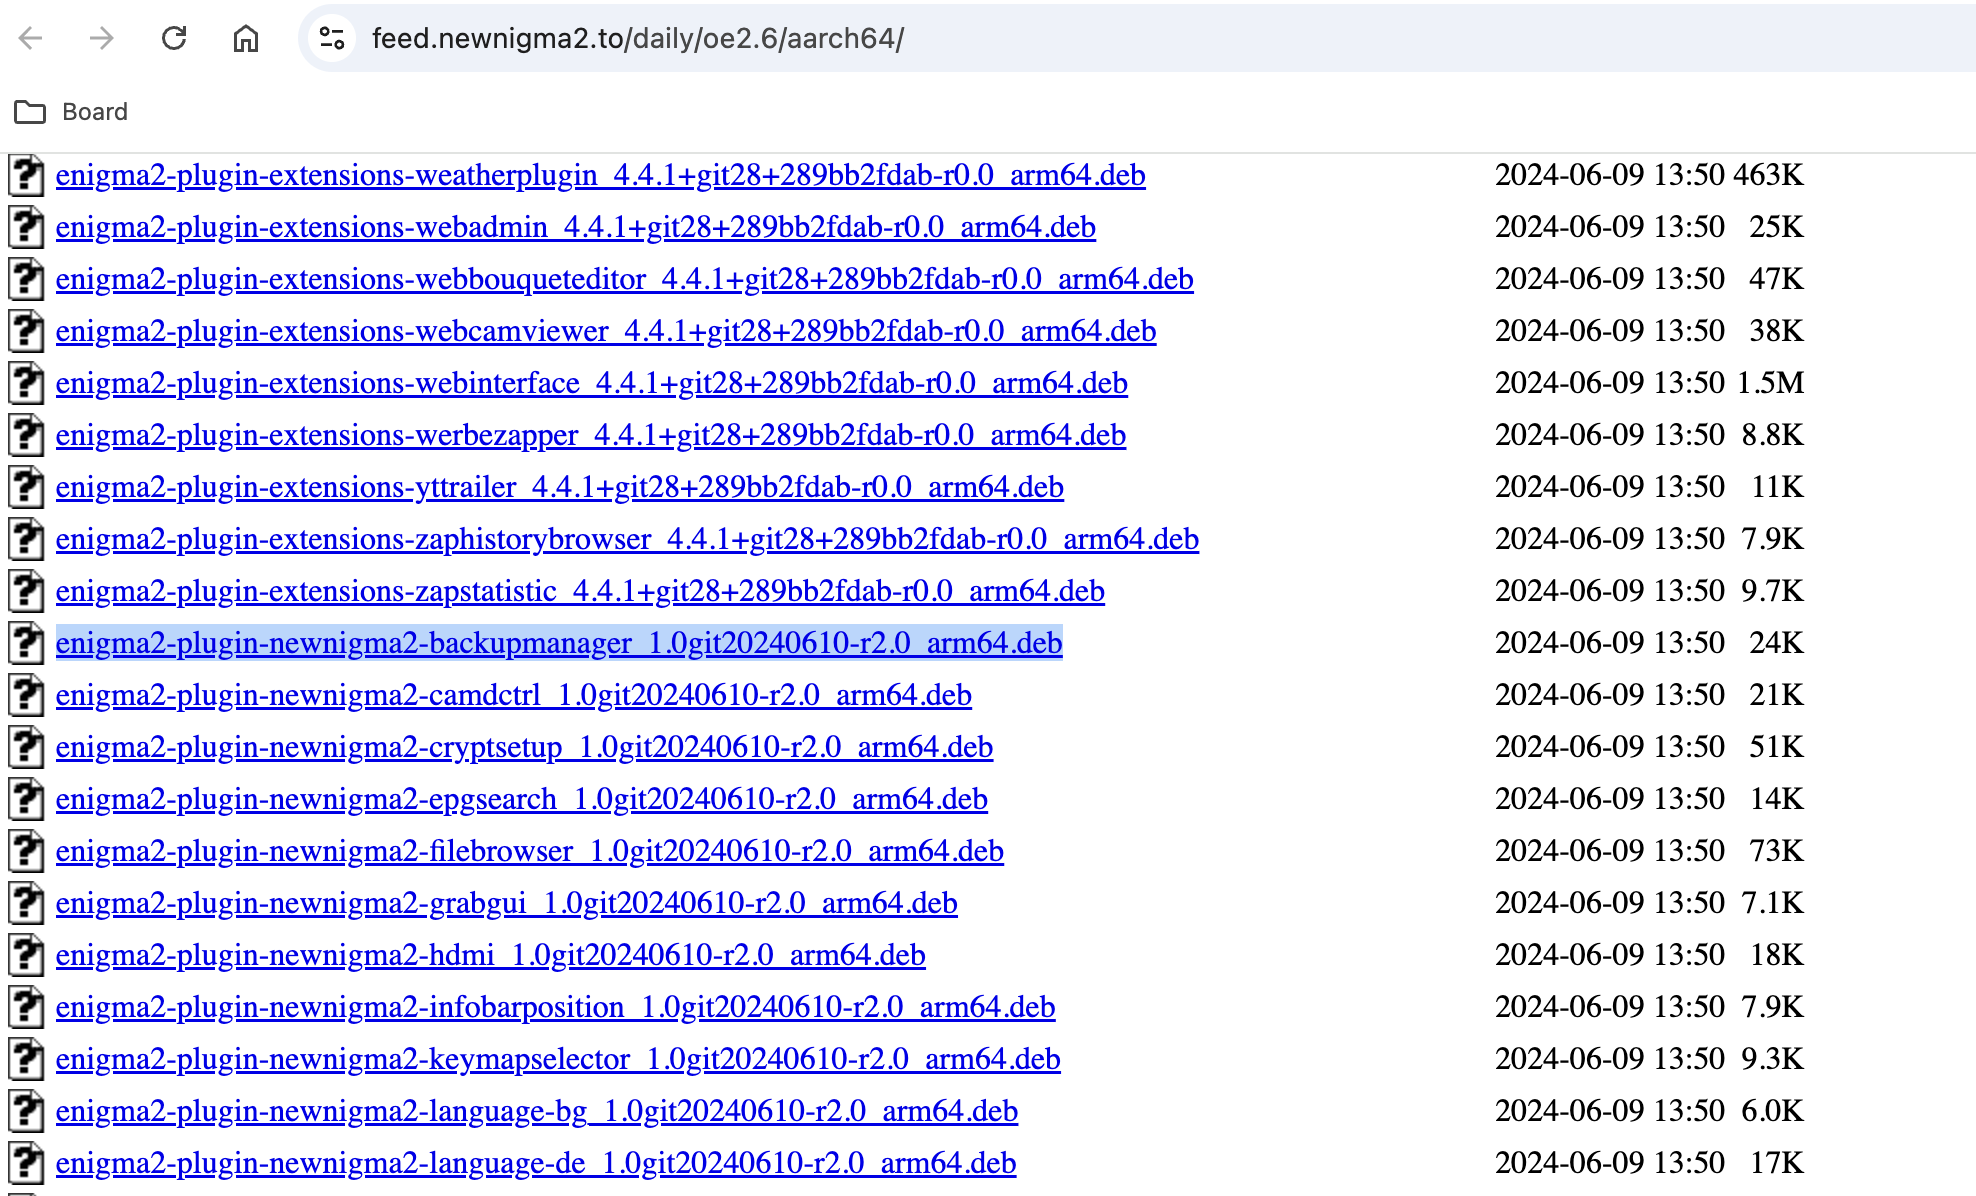
Task: Open the Board bookmarks folder
Action: coord(72,112)
